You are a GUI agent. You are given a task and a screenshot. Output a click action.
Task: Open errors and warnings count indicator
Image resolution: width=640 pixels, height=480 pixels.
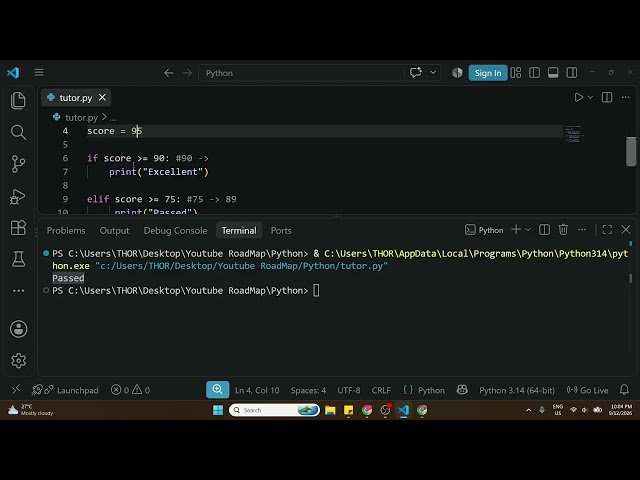click(x=131, y=390)
